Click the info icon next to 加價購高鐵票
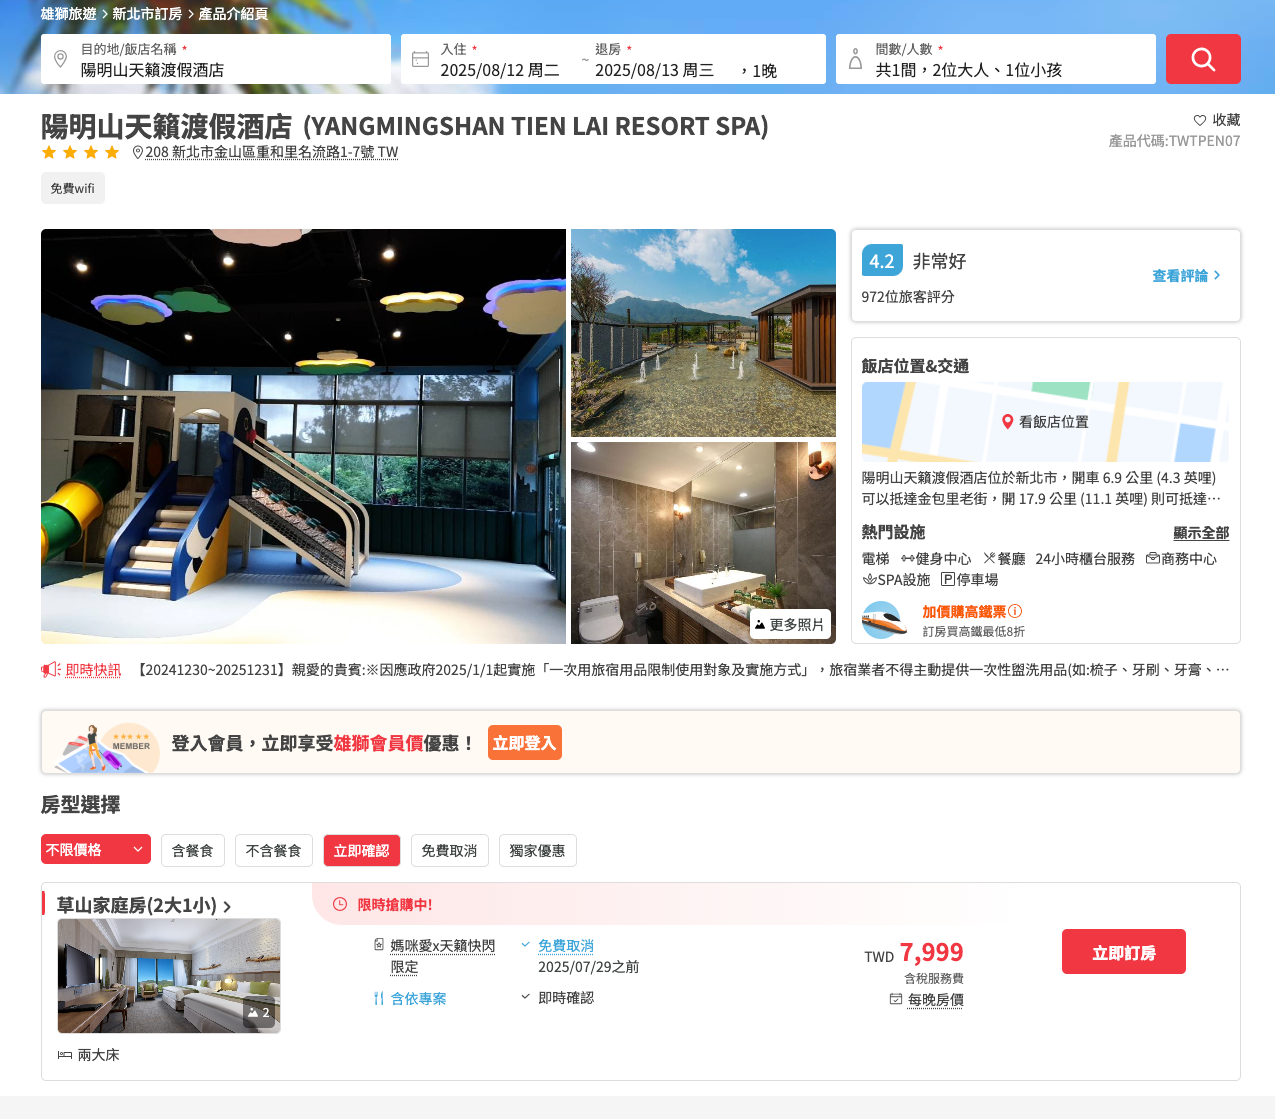 tap(1015, 611)
